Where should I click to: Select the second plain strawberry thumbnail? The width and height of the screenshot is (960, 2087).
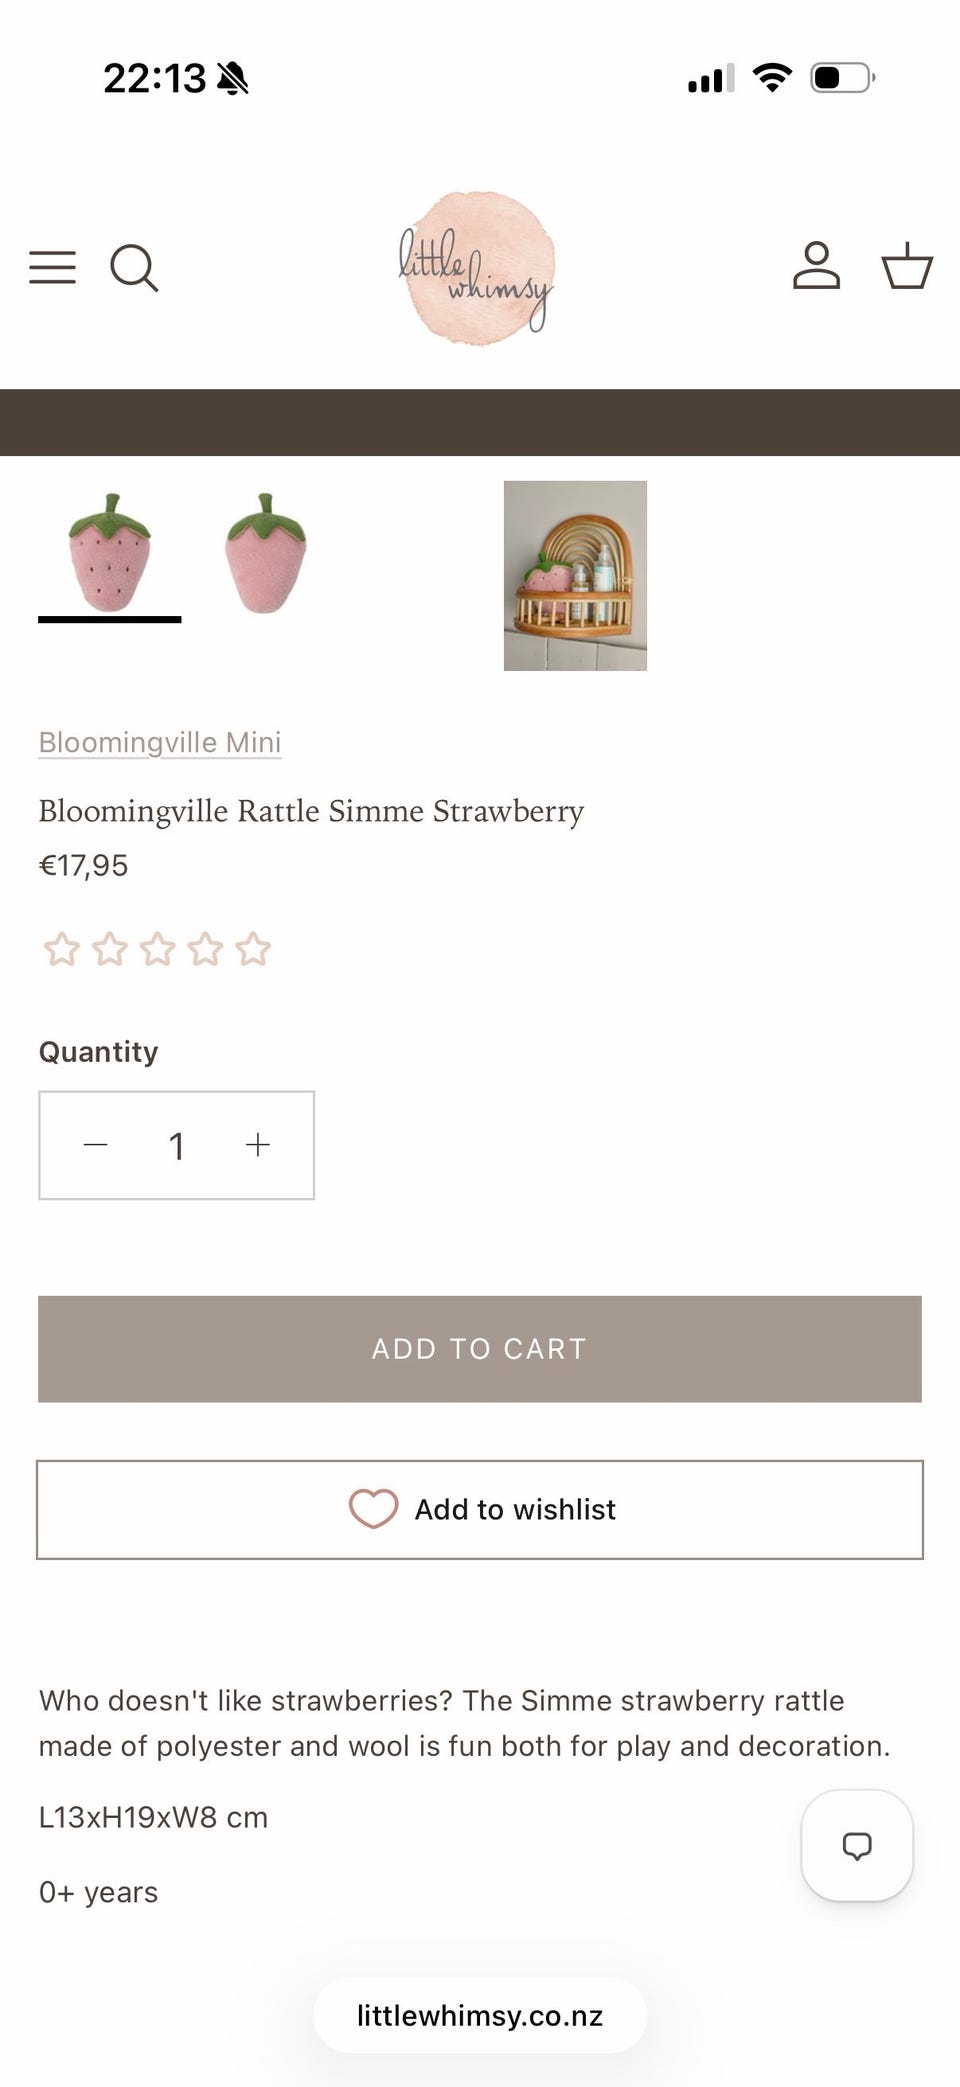tap(265, 553)
